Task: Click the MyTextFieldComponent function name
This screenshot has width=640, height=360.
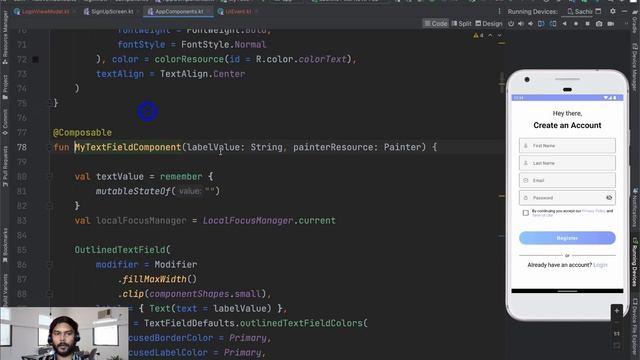Action: 128,147
